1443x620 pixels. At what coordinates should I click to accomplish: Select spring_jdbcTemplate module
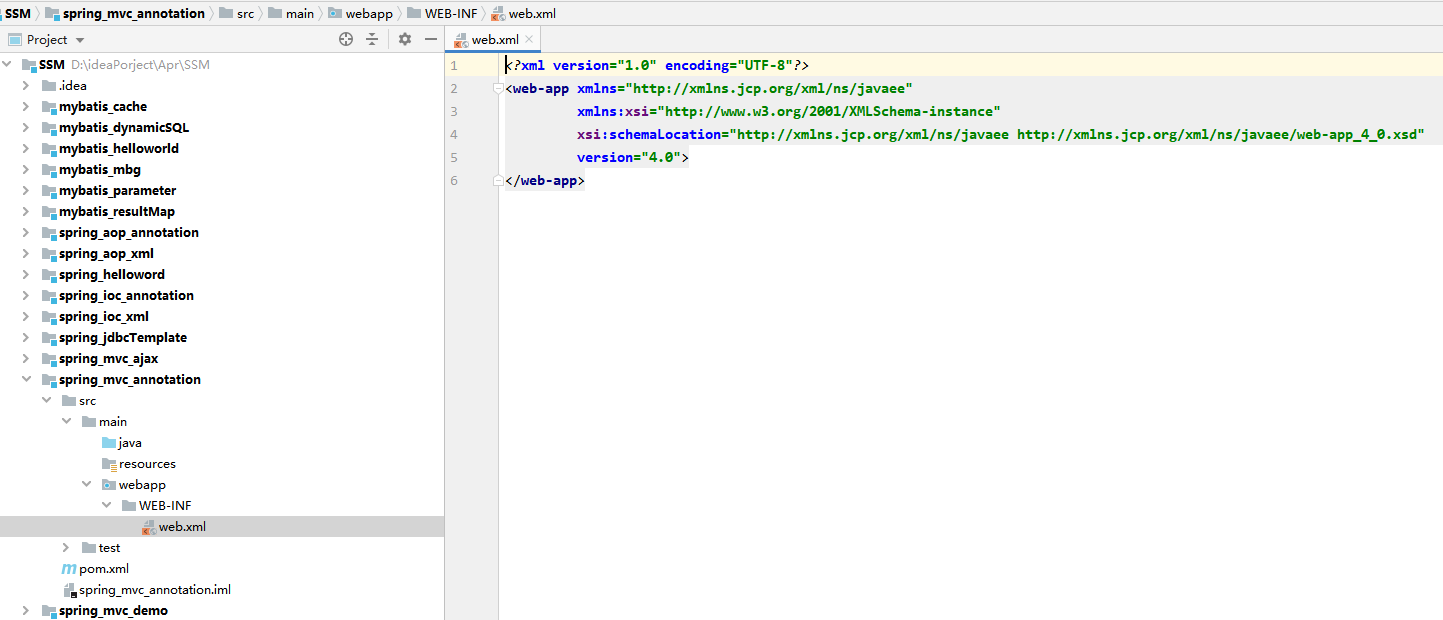(123, 337)
